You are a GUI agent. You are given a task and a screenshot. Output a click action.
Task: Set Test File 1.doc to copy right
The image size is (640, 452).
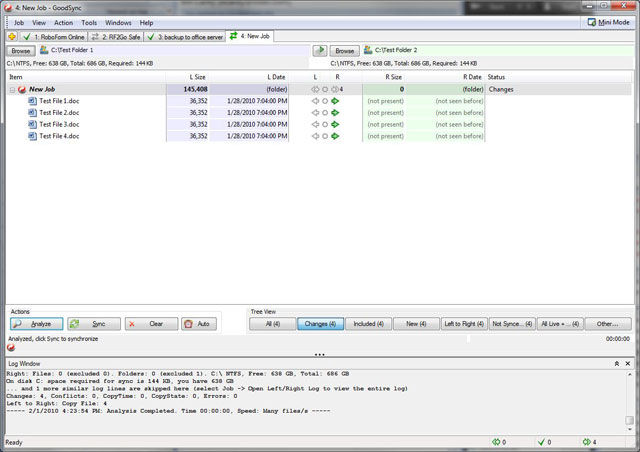tap(335, 101)
